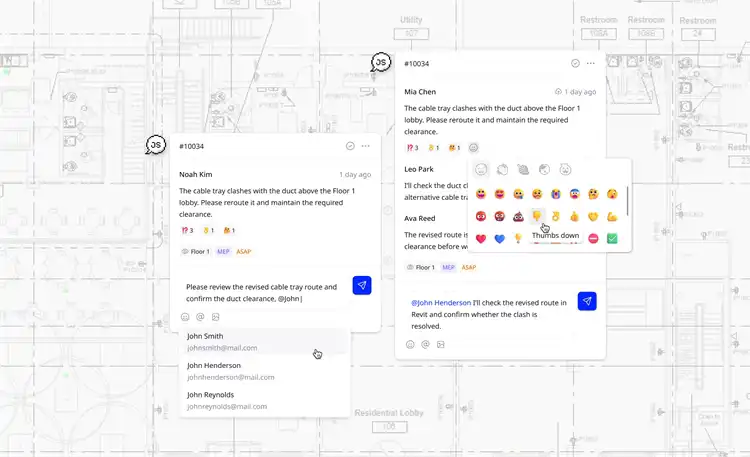The height and width of the screenshot is (457, 750).
Task: Toggle the ⁉ 3 reaction on Noah Kim's comment
Action: (187, 230)
